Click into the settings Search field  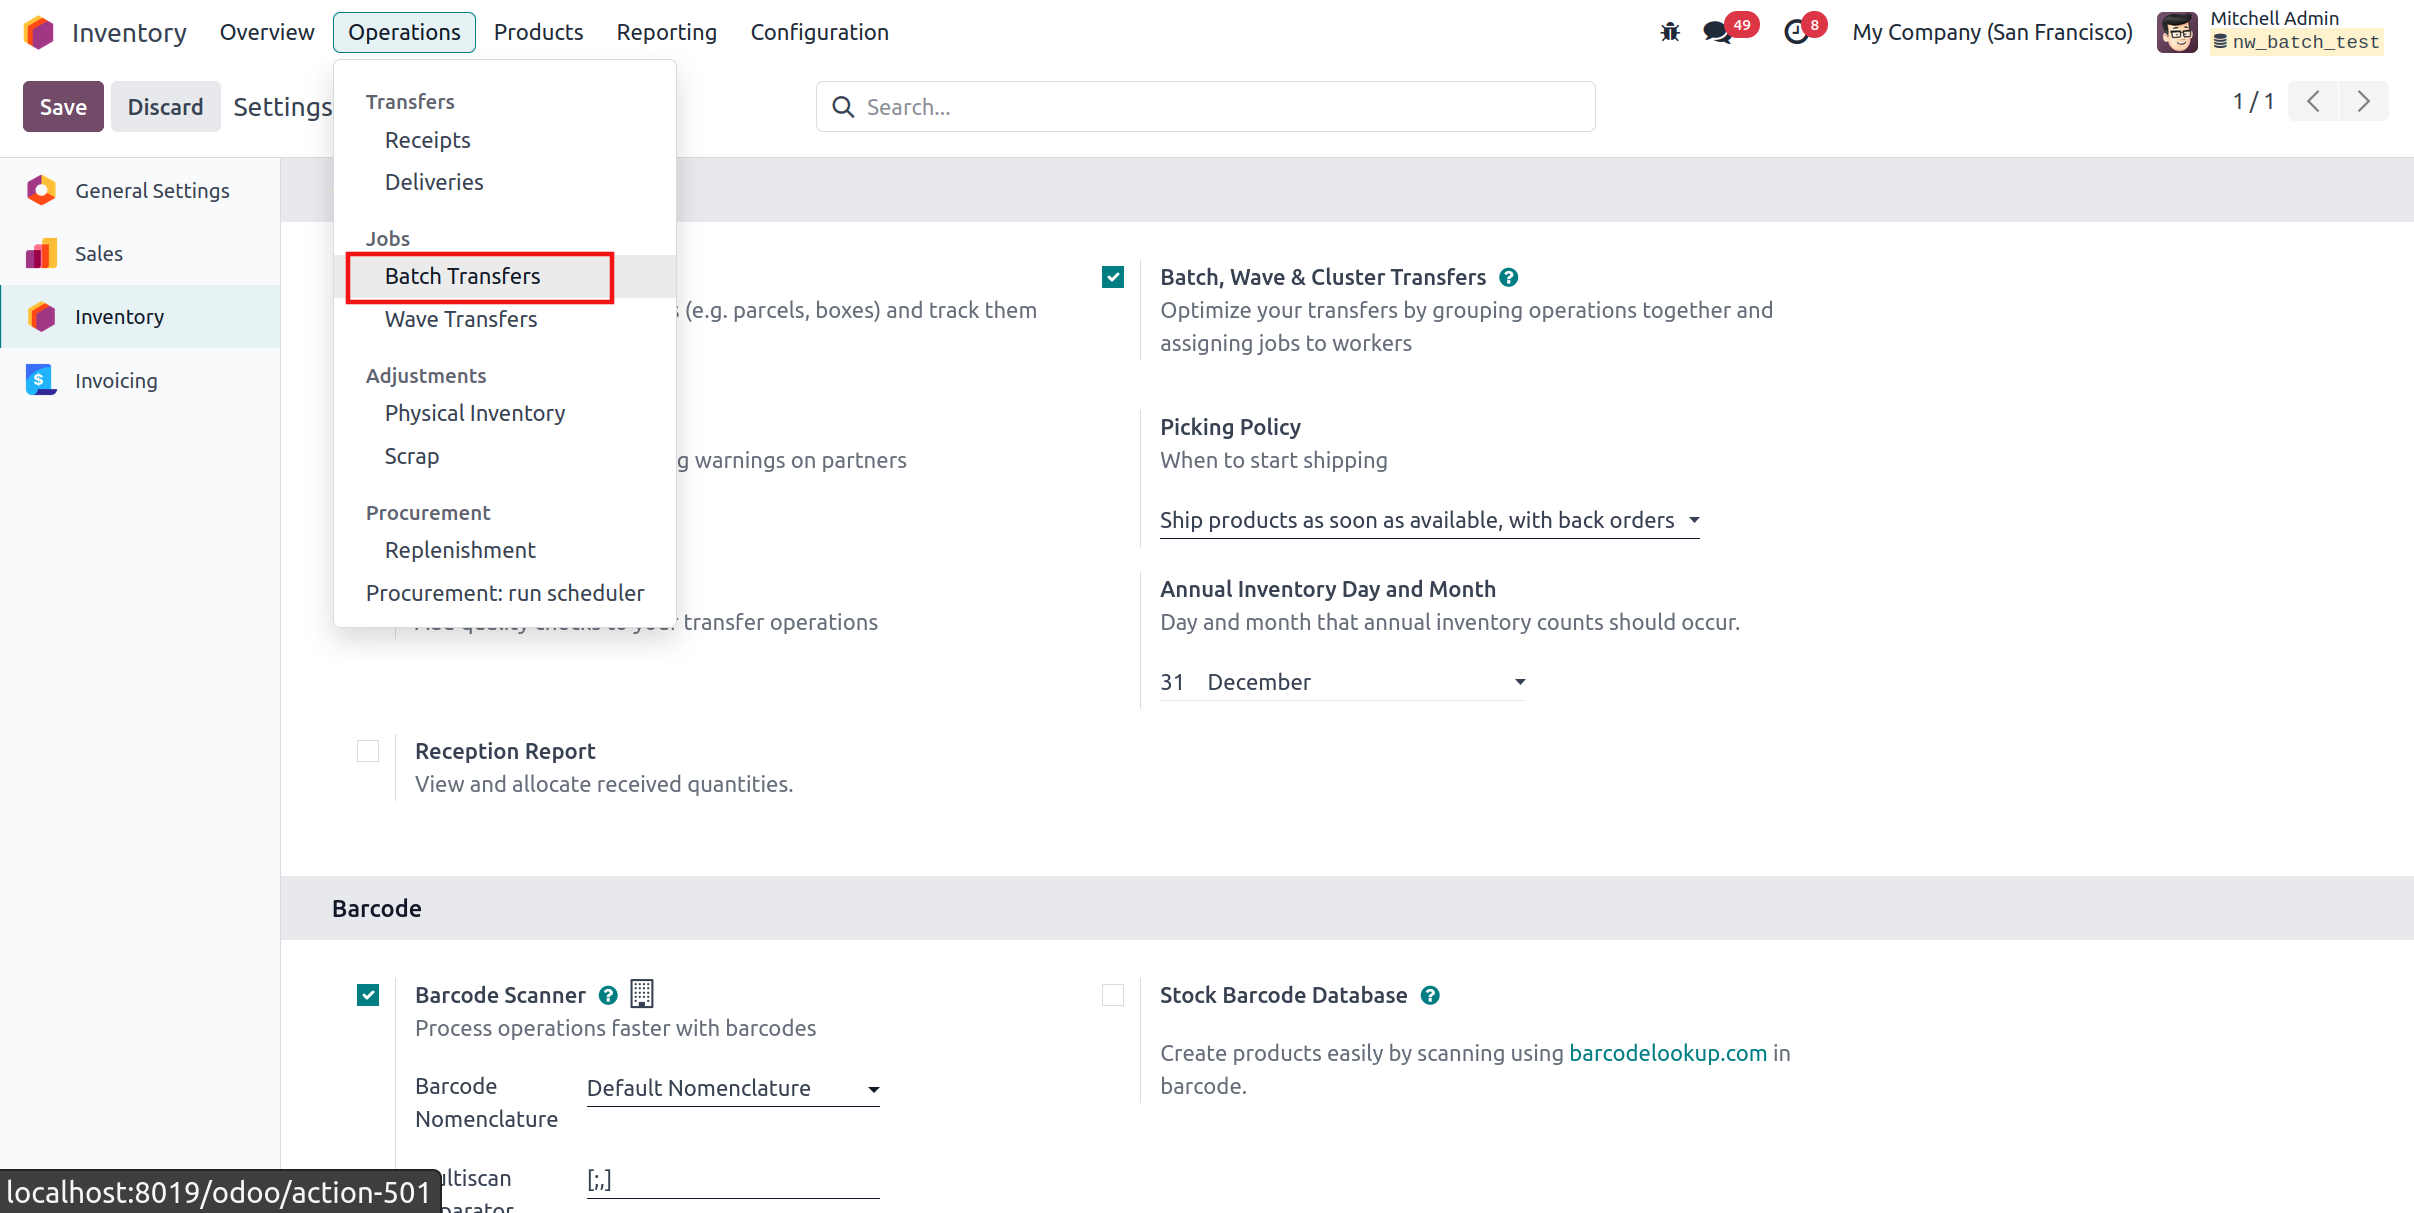1205,107
